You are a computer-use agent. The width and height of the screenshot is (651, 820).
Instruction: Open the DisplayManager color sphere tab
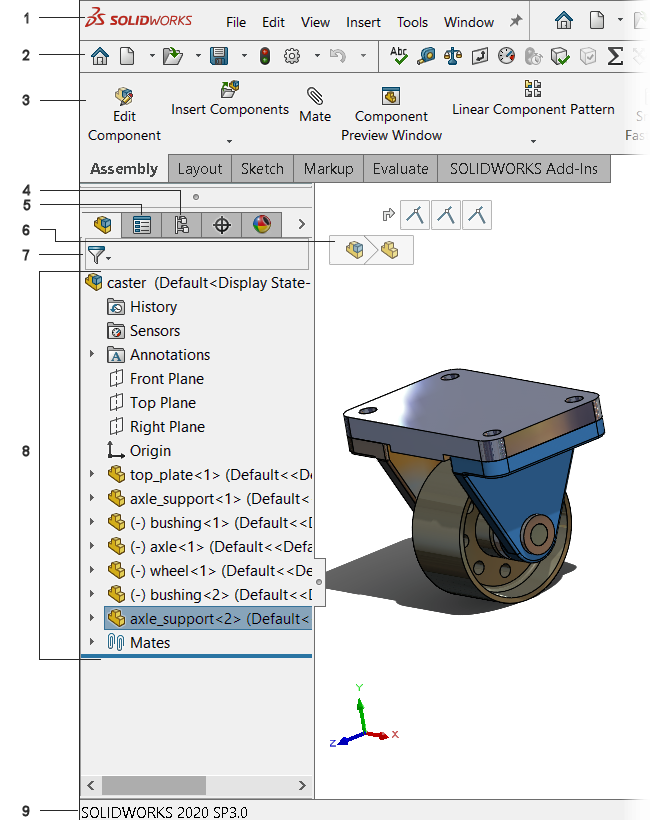[261, 225]
